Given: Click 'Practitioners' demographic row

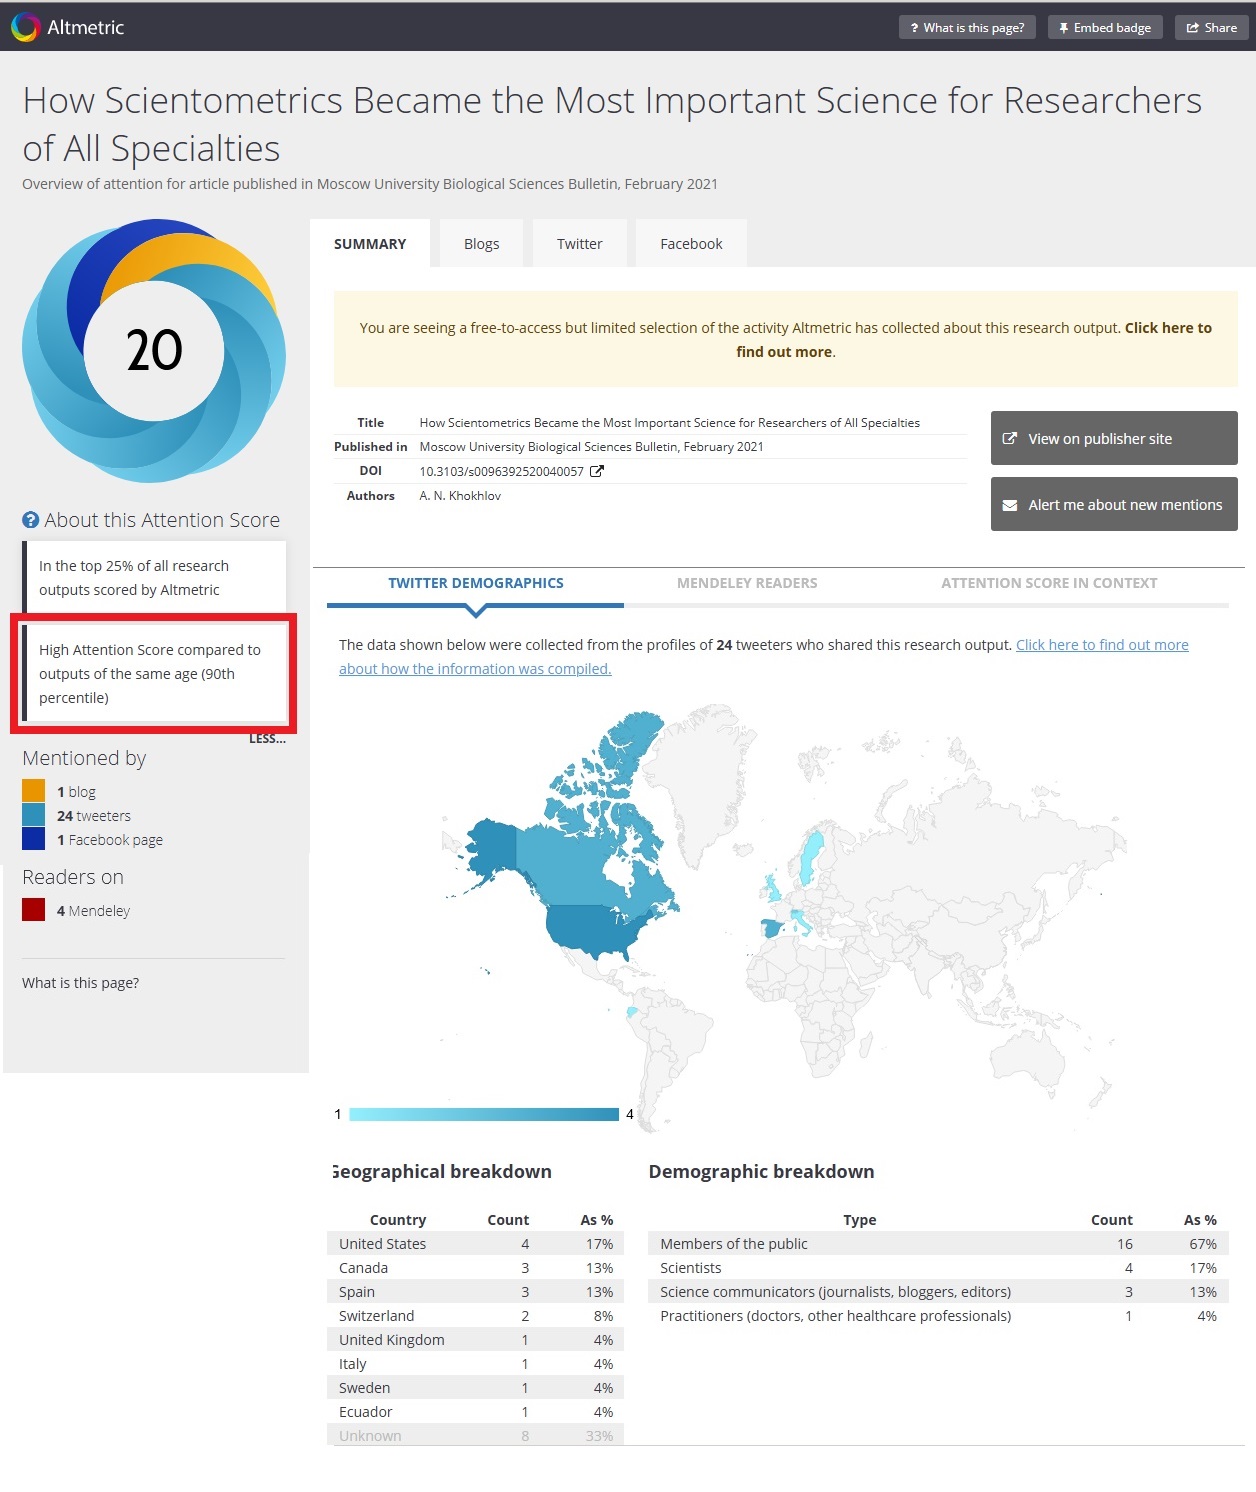Looking at the screenshot, I should point(938,1316).
